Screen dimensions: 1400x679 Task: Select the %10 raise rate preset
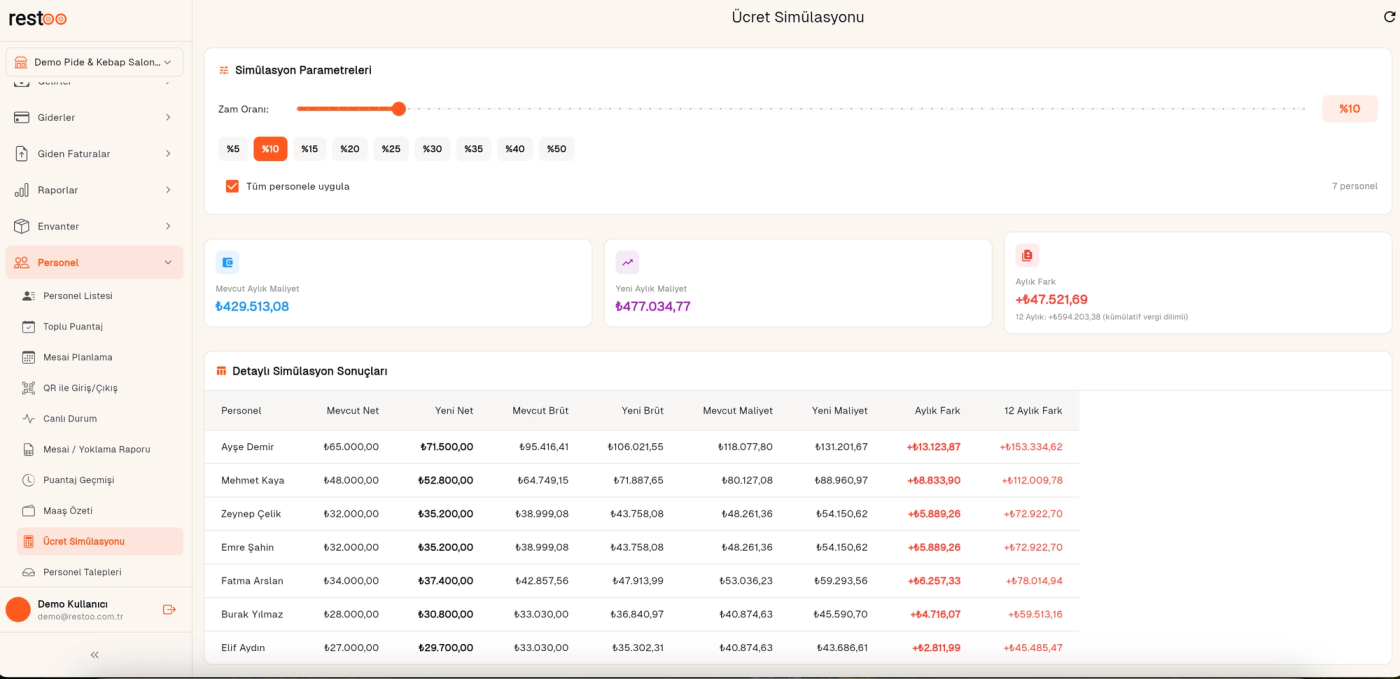(x=270, y=149)
